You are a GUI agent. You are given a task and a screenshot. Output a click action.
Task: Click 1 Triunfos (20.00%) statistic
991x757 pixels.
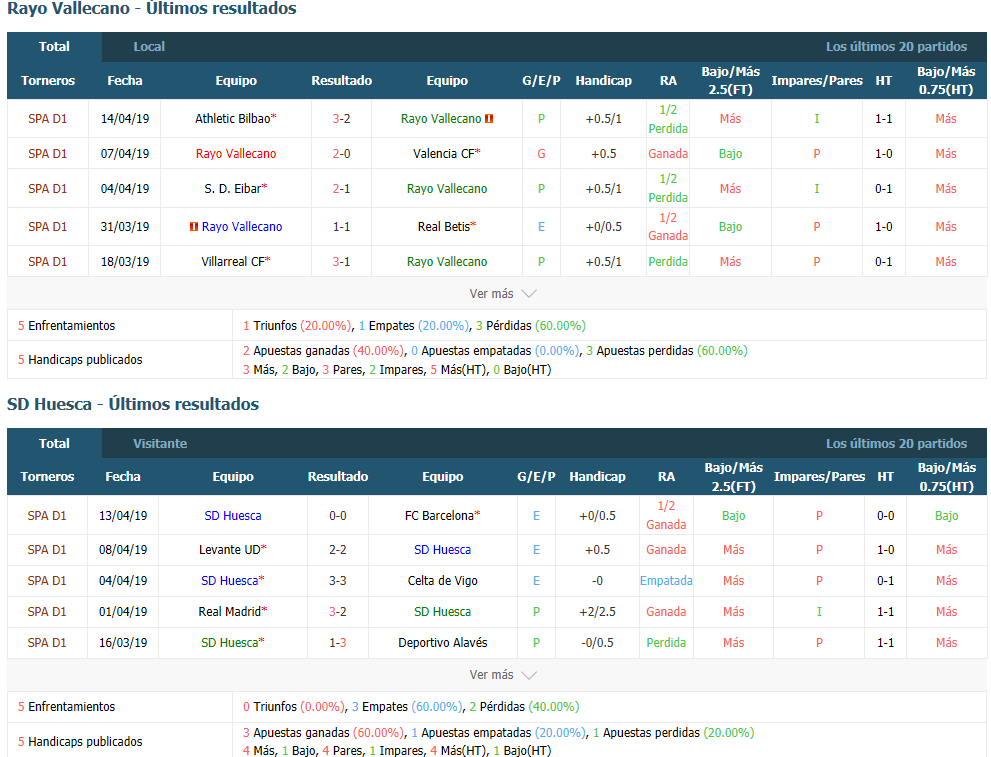[296, 326]
